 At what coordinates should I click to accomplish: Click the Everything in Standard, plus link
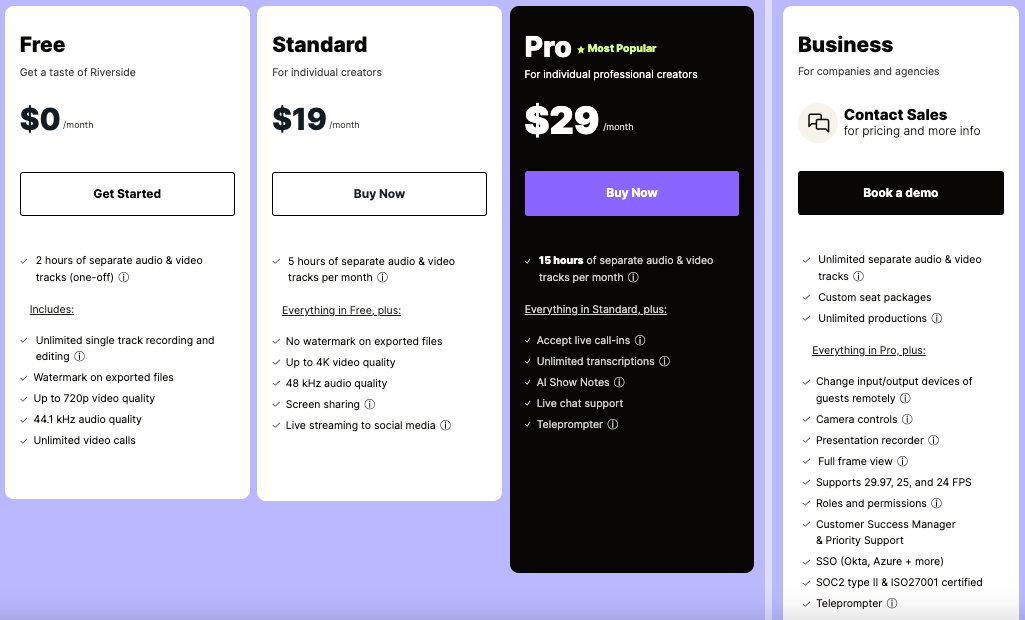pyautogui.click(x=595, y=310)
